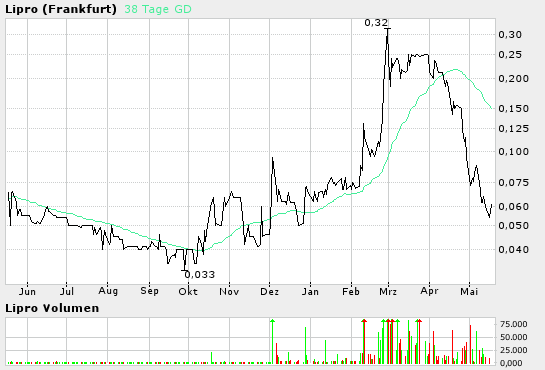Image resolution: width=545 pixels, height=370 pixels.
Task: Click the '0,30' price axis value
Action: (510, 34)
